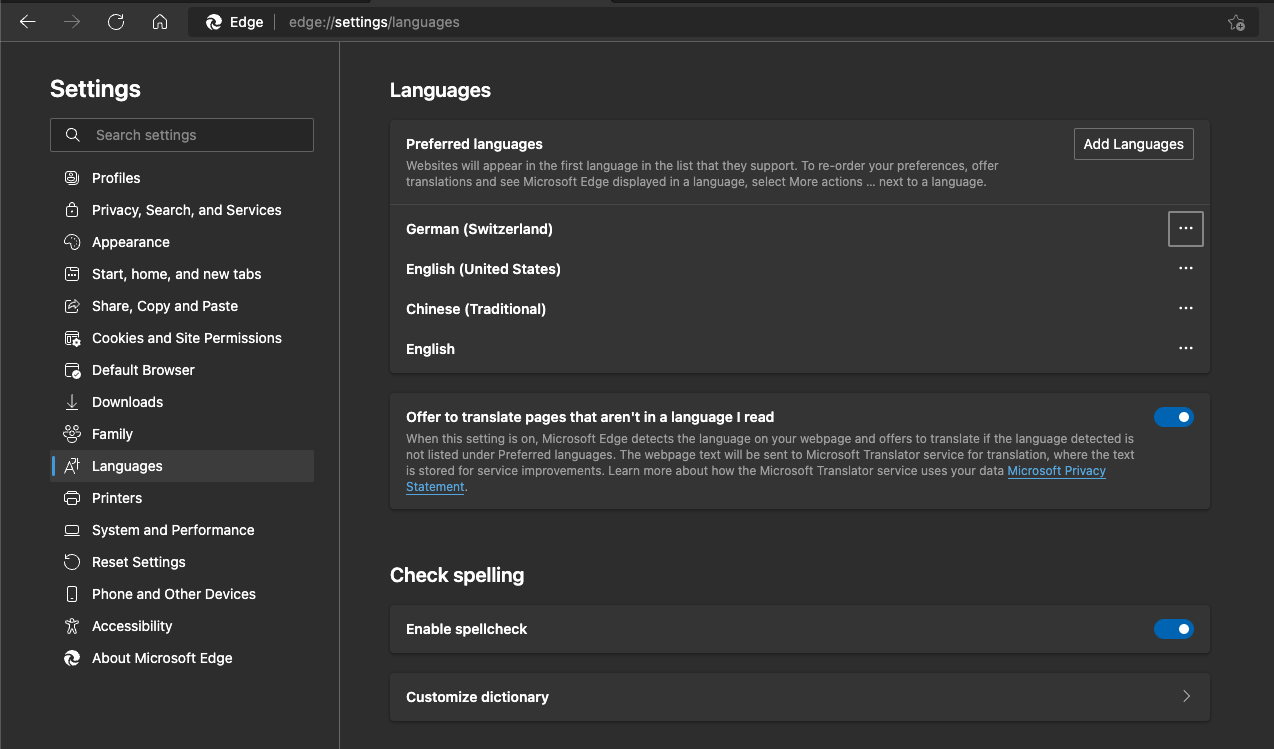Refresh the settings page

[x=115, y=21]
